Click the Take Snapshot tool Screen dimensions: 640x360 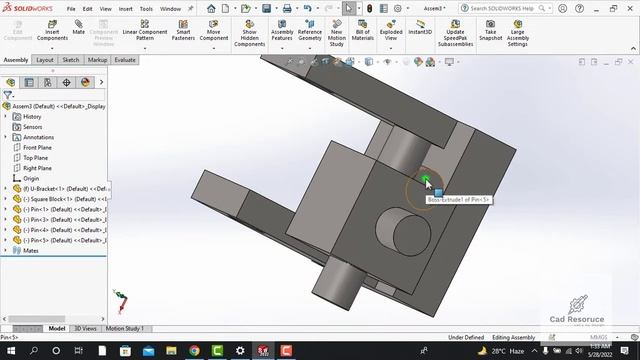tap(491, 30)
